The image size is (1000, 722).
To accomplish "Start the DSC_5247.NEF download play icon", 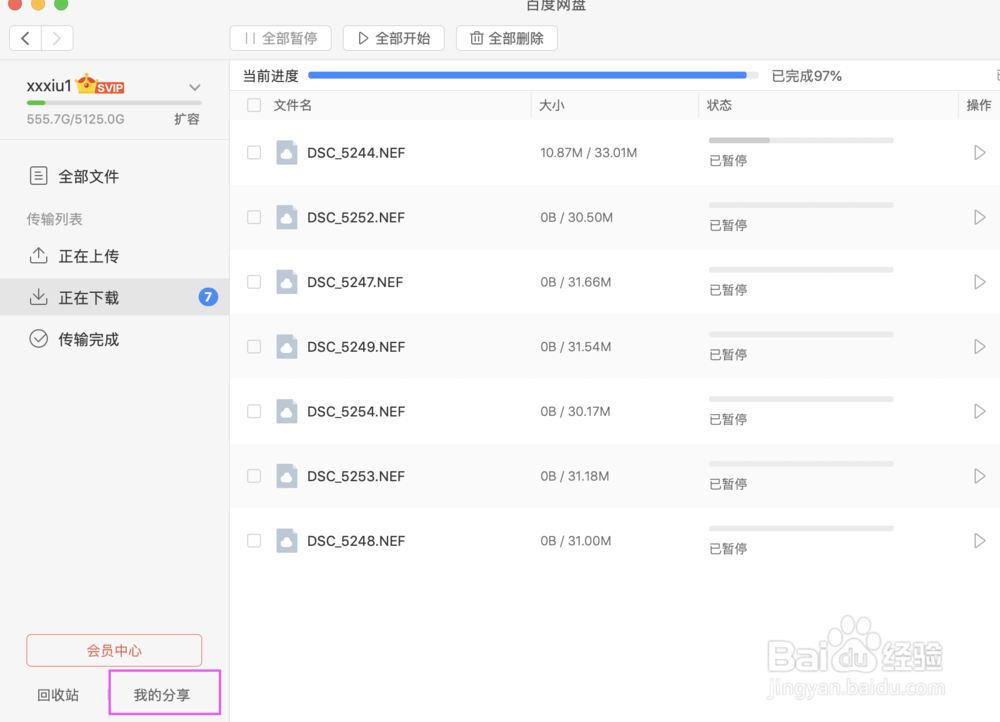I will [x=980, y=282].
